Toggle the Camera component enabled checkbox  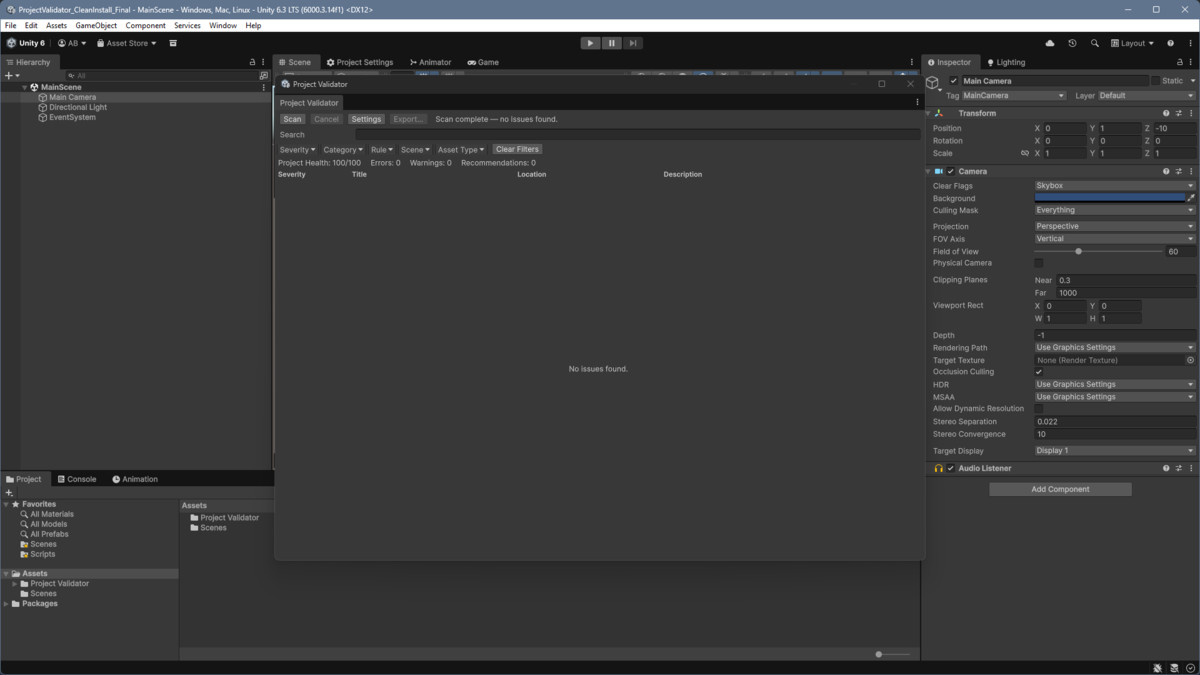pos(951,171)
